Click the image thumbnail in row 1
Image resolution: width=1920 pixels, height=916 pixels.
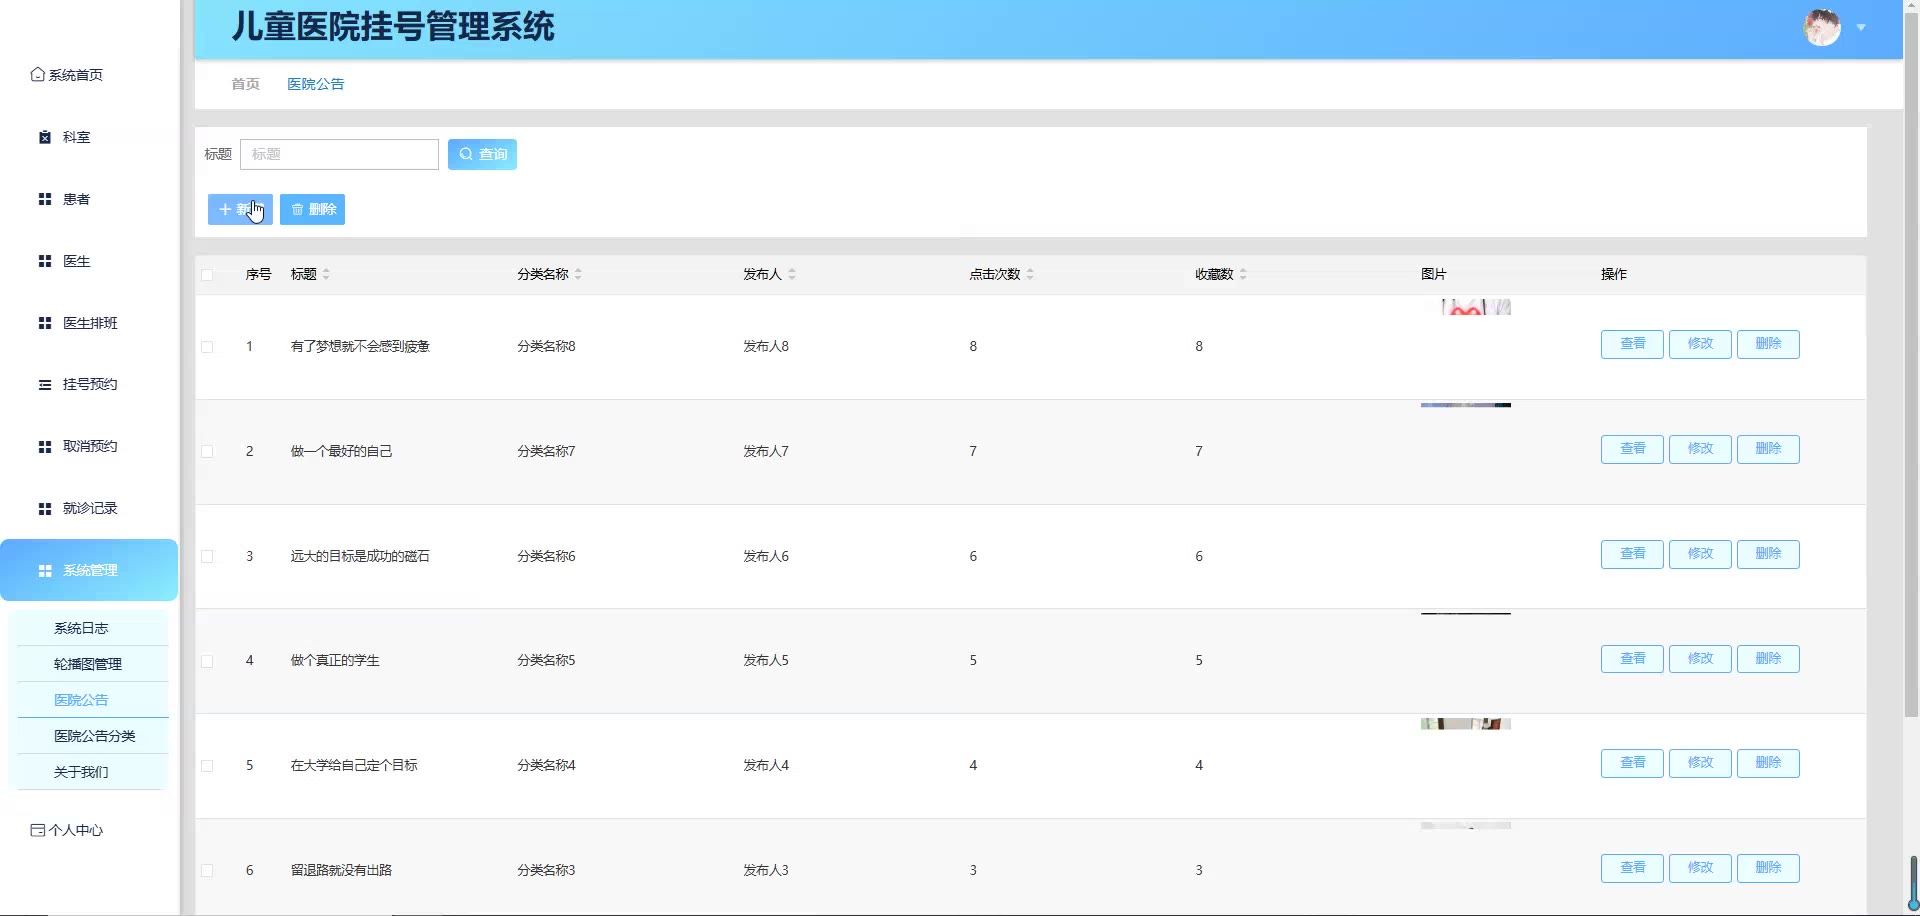click(1466, 307)
